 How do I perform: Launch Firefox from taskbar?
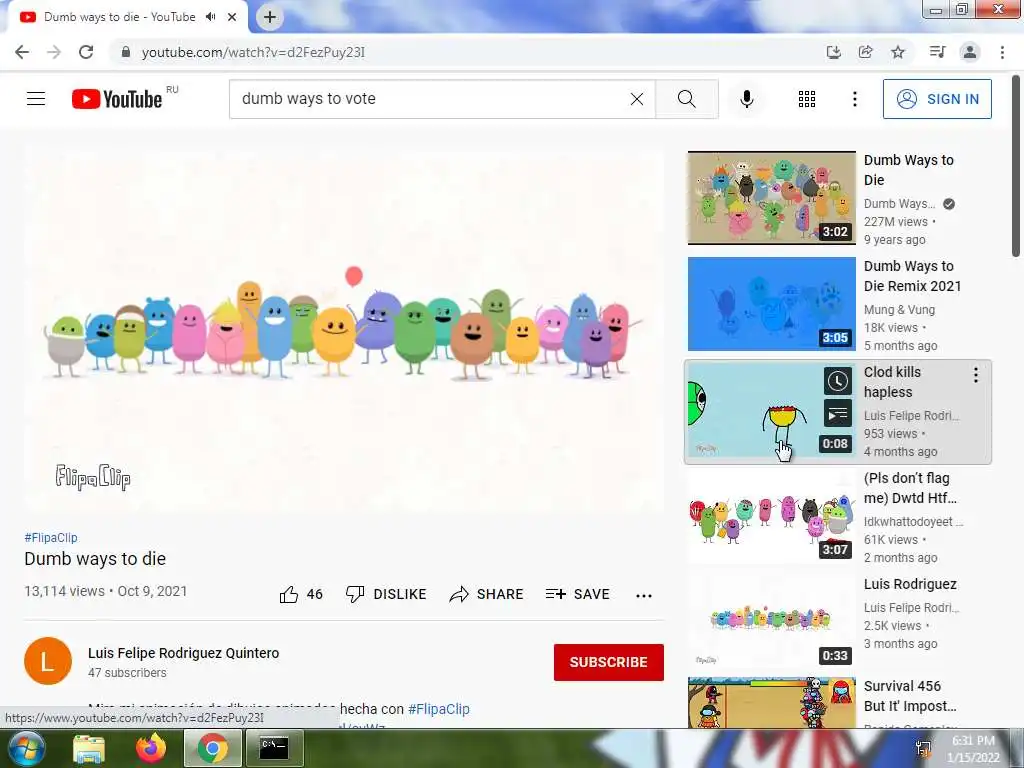(151, 748)
